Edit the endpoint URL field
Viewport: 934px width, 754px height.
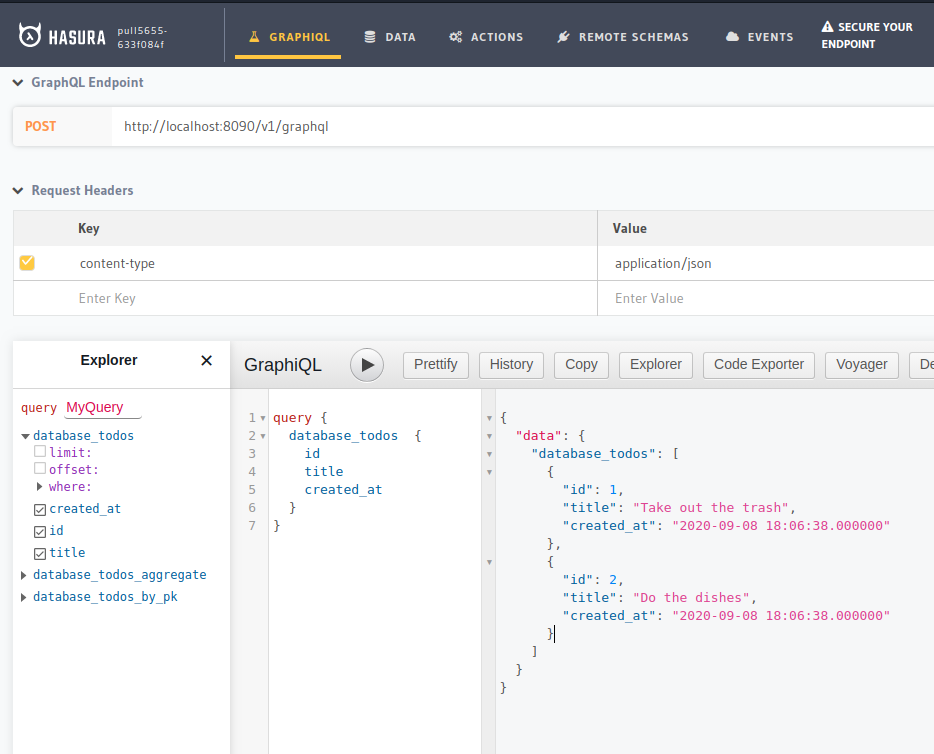(523, 126)
